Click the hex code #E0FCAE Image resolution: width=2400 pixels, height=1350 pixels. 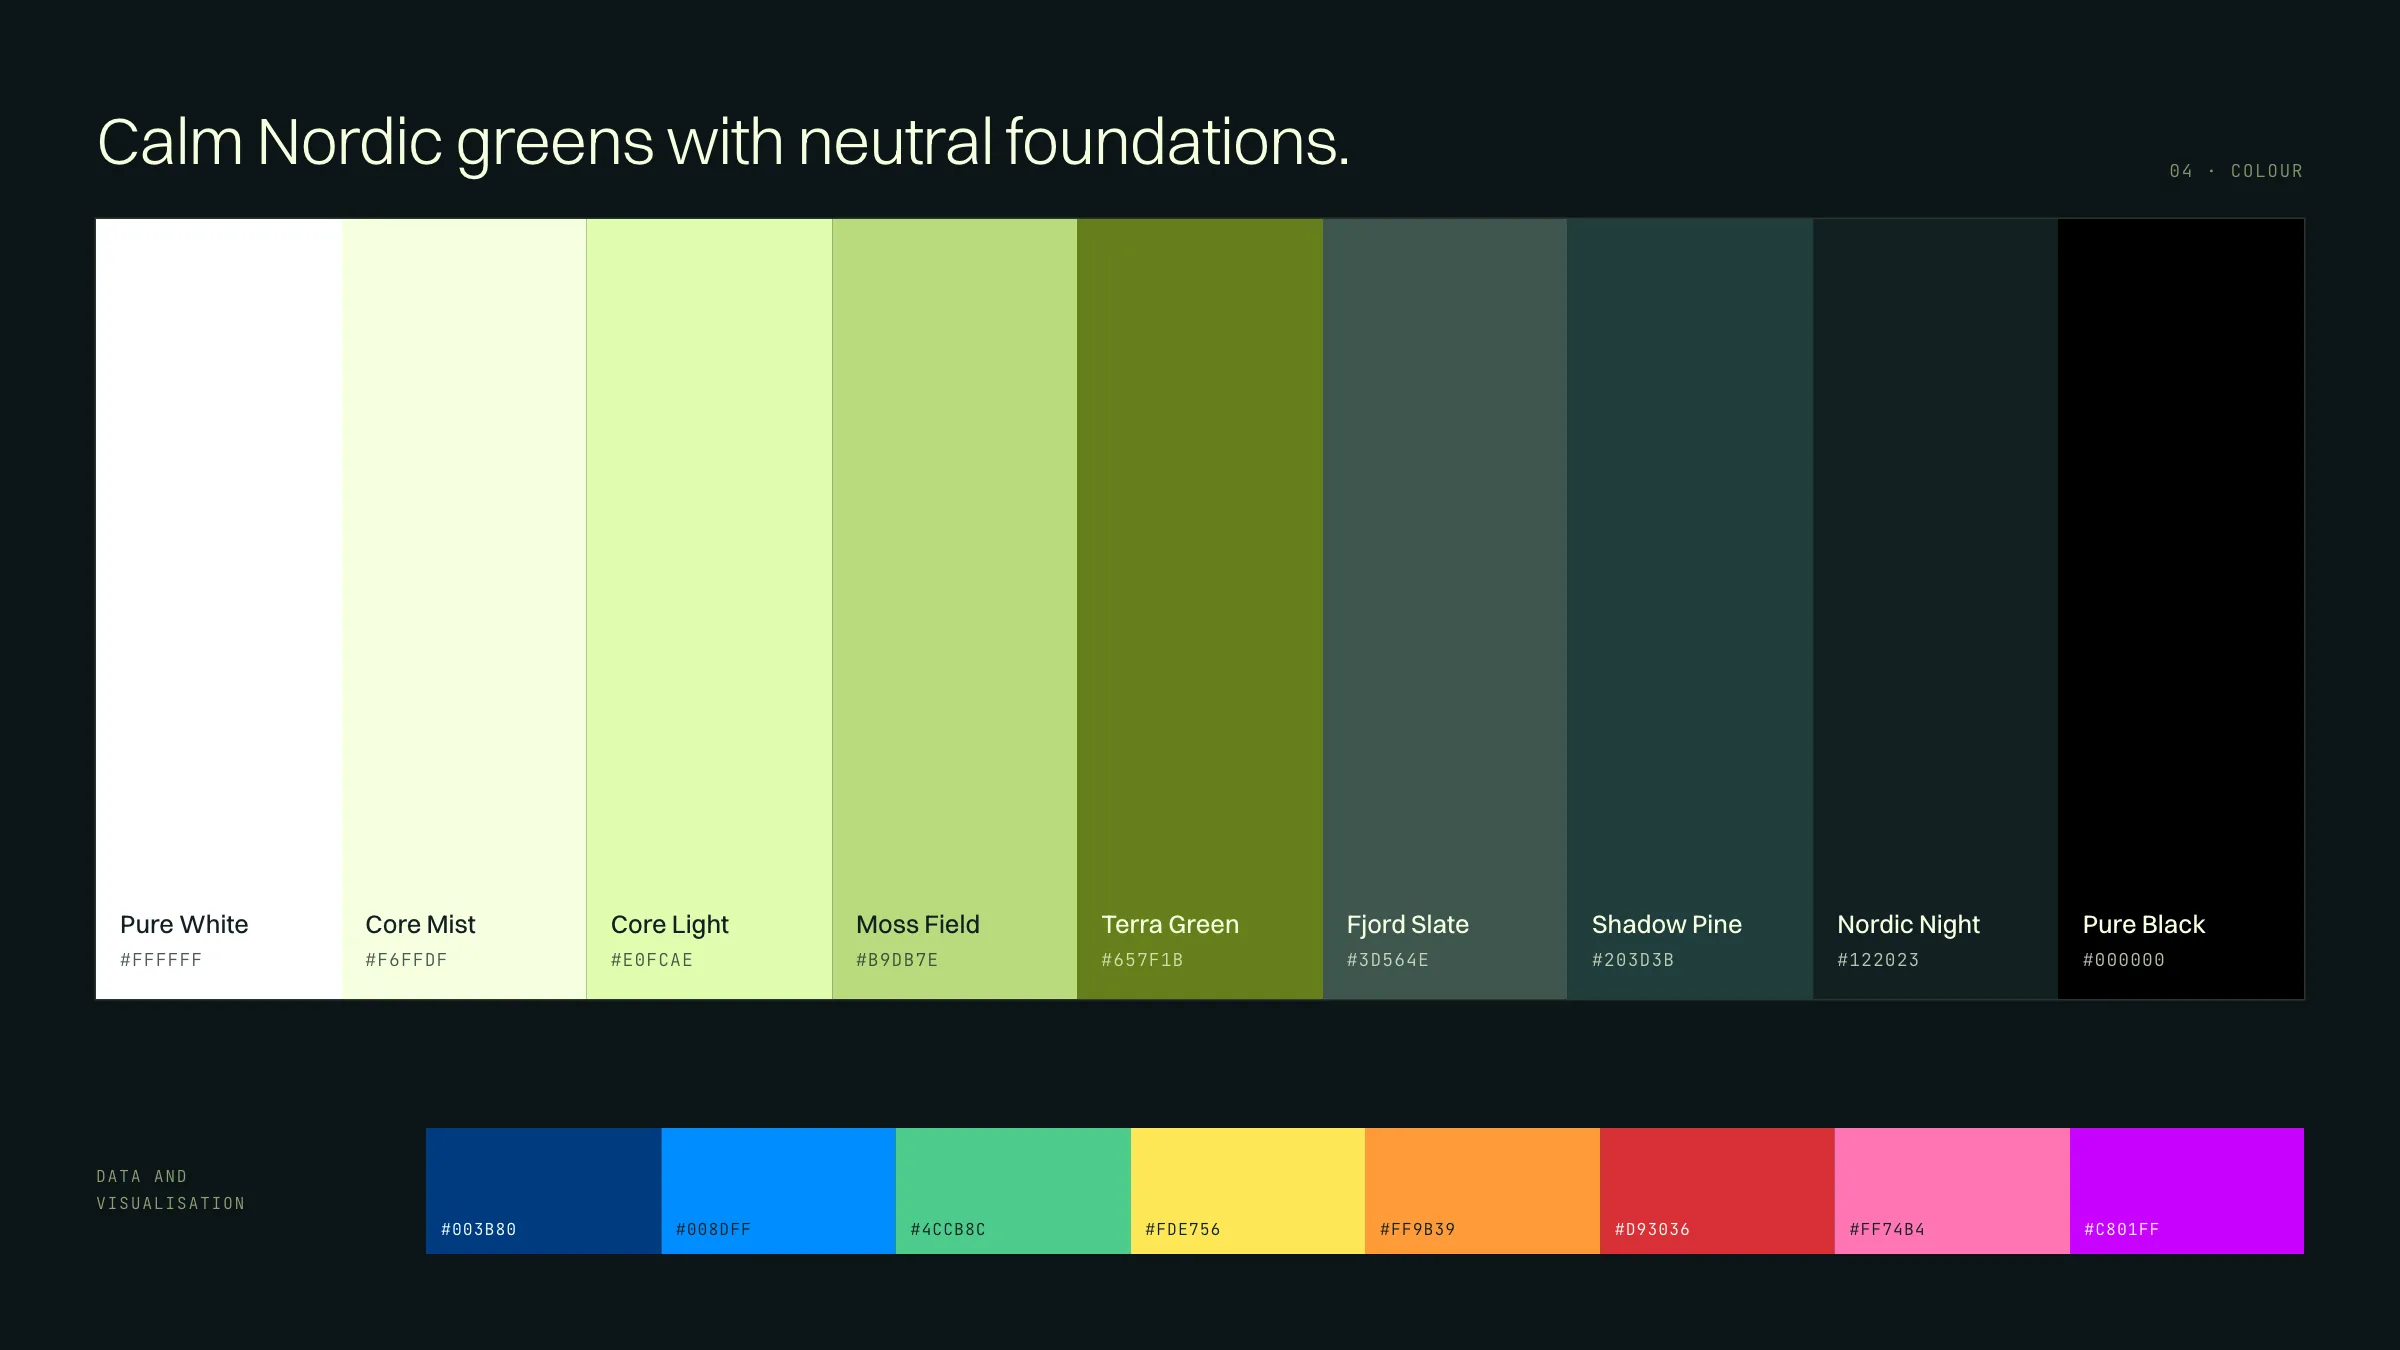pyautogui.click(x=652, y=960)
